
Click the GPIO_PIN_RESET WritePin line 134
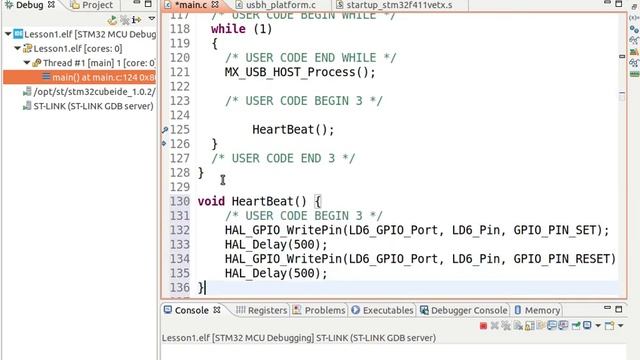(420, 259)
